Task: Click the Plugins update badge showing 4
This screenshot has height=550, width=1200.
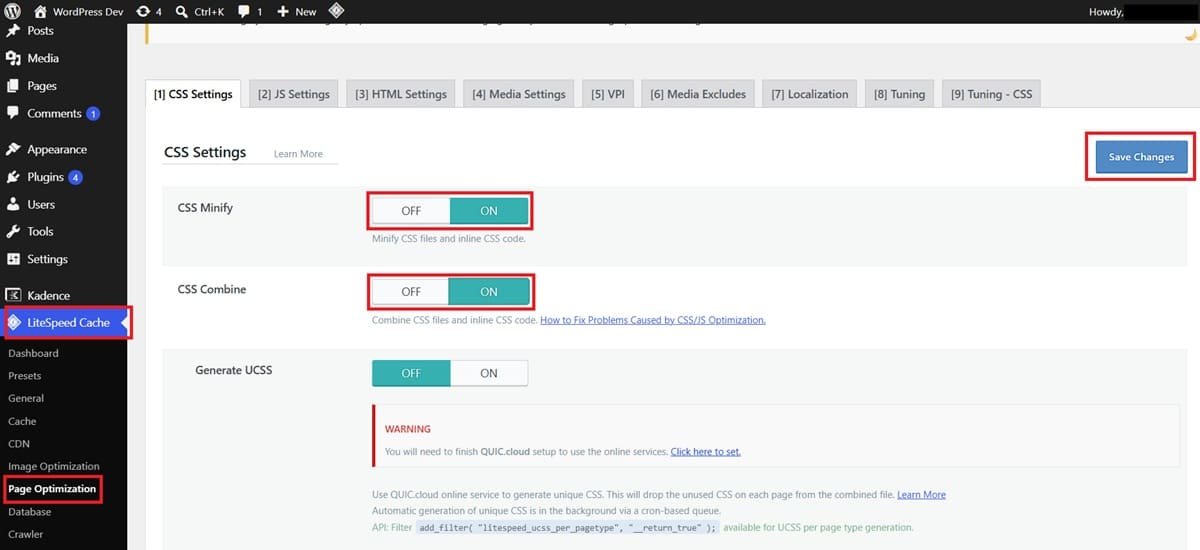Action: [x=75, y=177]
